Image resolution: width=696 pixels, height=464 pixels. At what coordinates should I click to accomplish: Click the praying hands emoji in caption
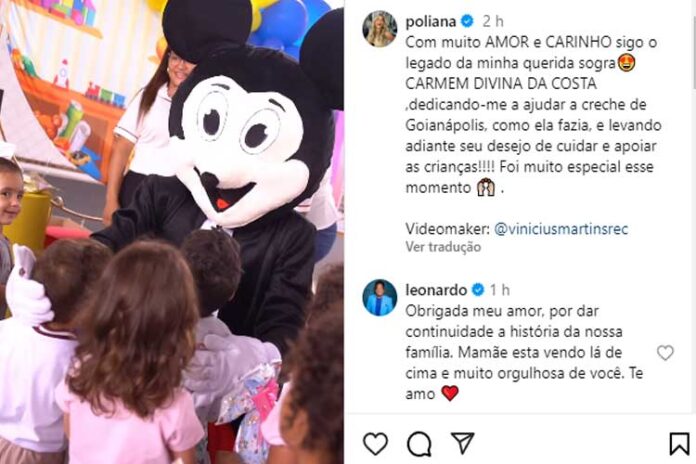(x=486, y=187)
